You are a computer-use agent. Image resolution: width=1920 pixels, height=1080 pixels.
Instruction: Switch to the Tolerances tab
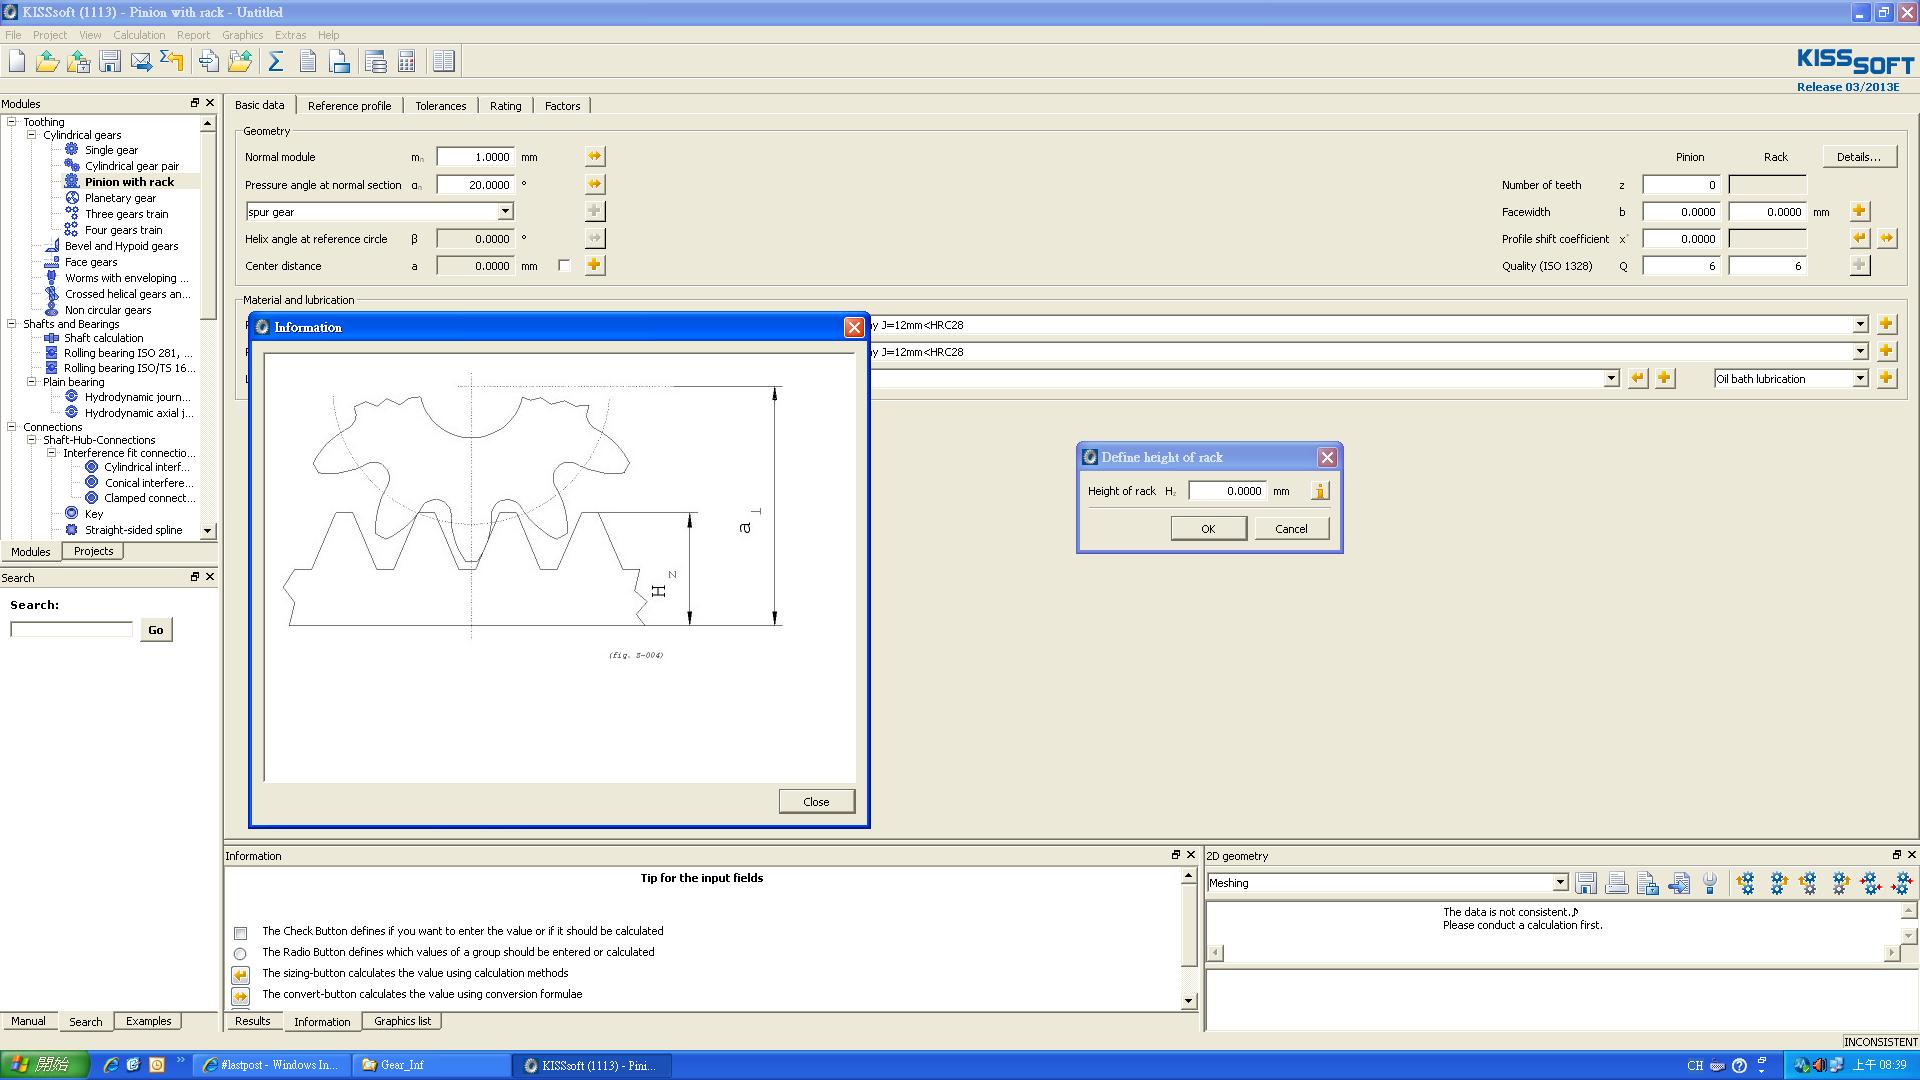tap(440, 106)
